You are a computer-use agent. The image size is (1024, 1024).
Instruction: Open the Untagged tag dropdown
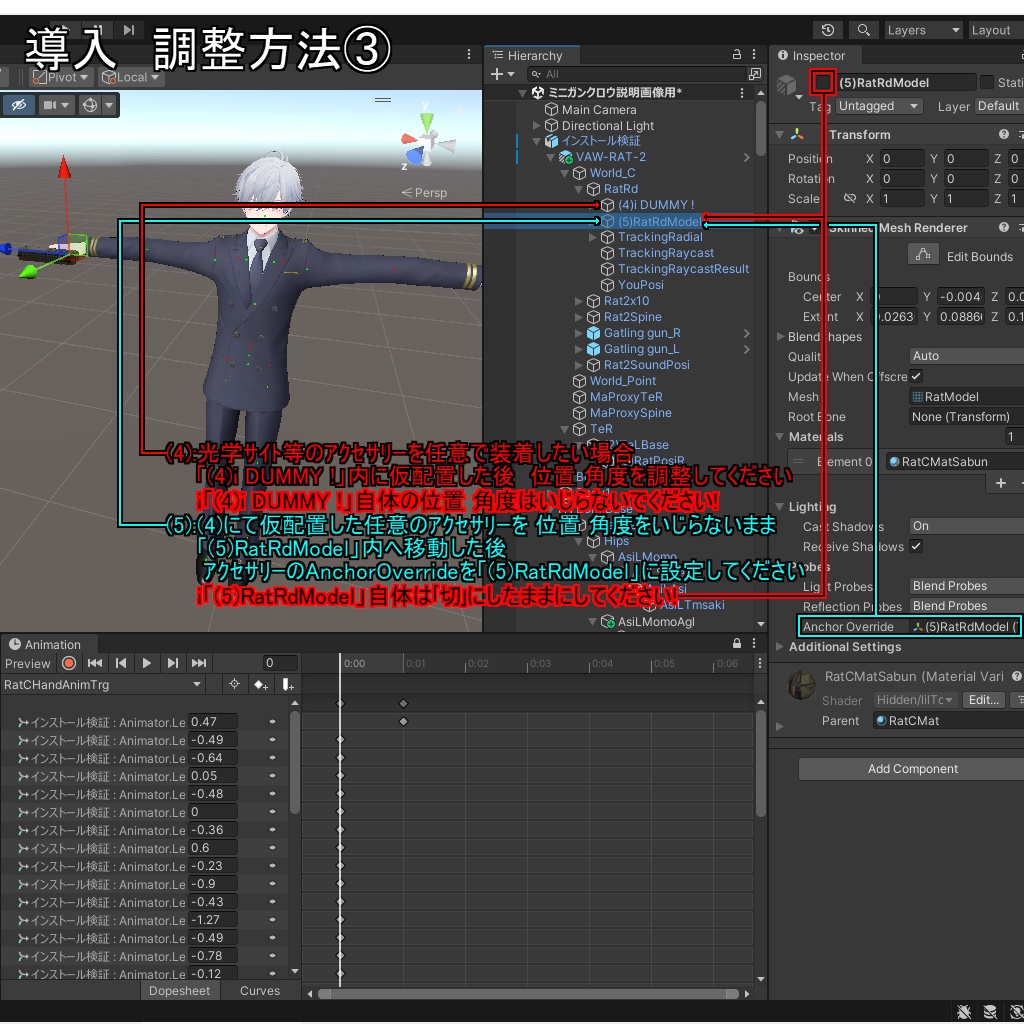pyautogui.click(x=879, y=106)
